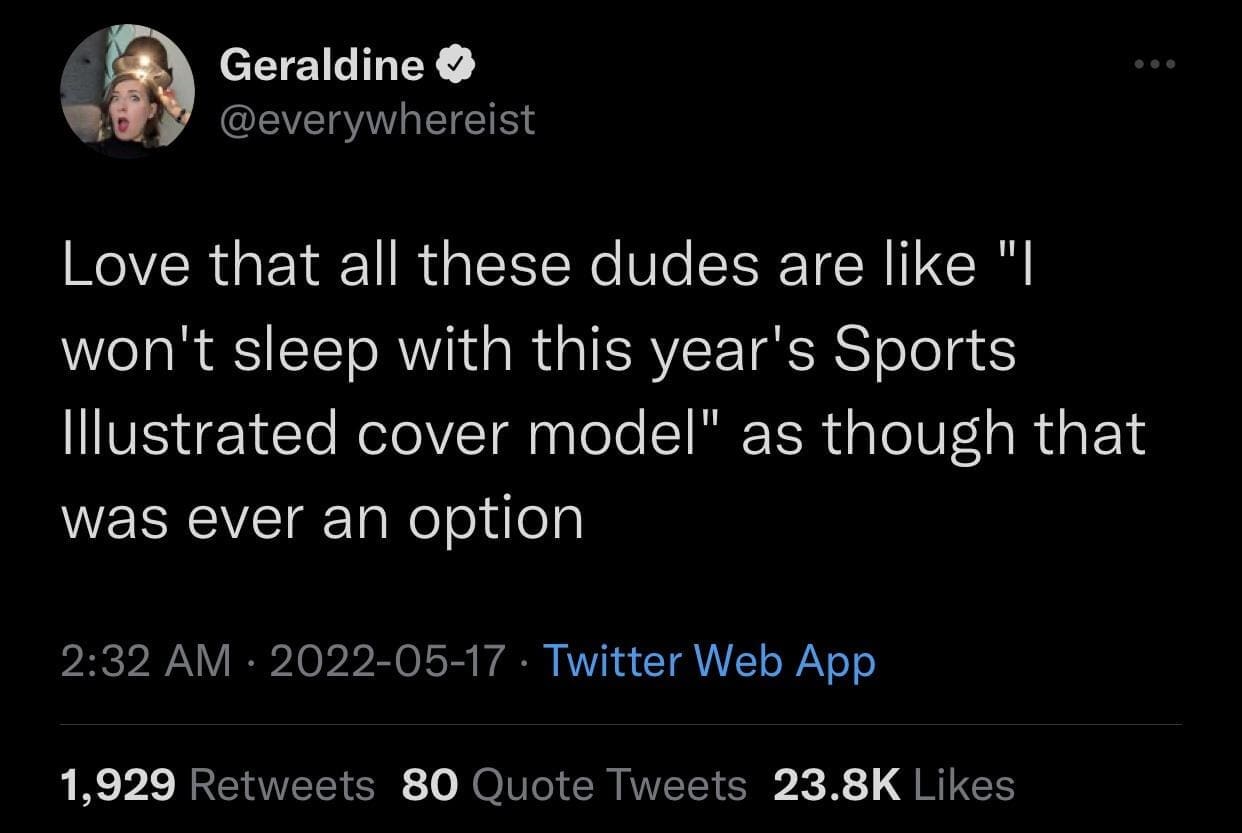The image size is (1242, 833).
Task: Click the verified checkmark badge beside Geraldine
Action: [455, 66]
